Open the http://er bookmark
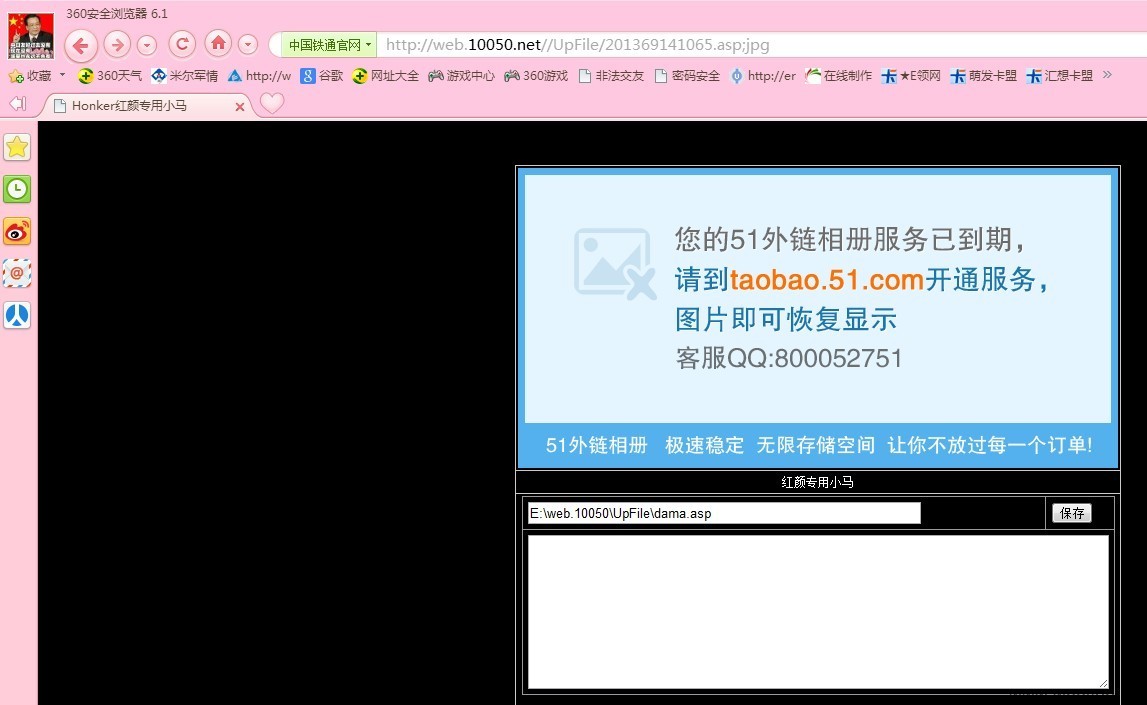Screen dimensions: 1147x705 763,75
